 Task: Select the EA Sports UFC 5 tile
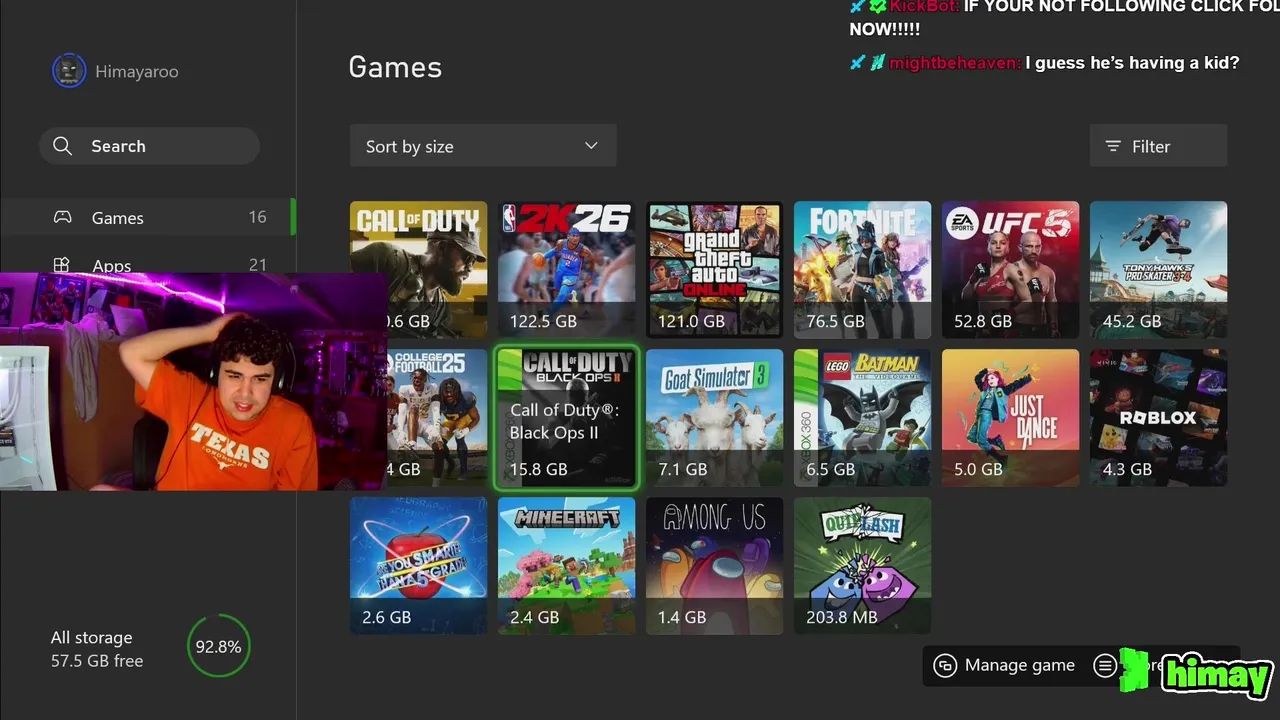coord(1010,269)
